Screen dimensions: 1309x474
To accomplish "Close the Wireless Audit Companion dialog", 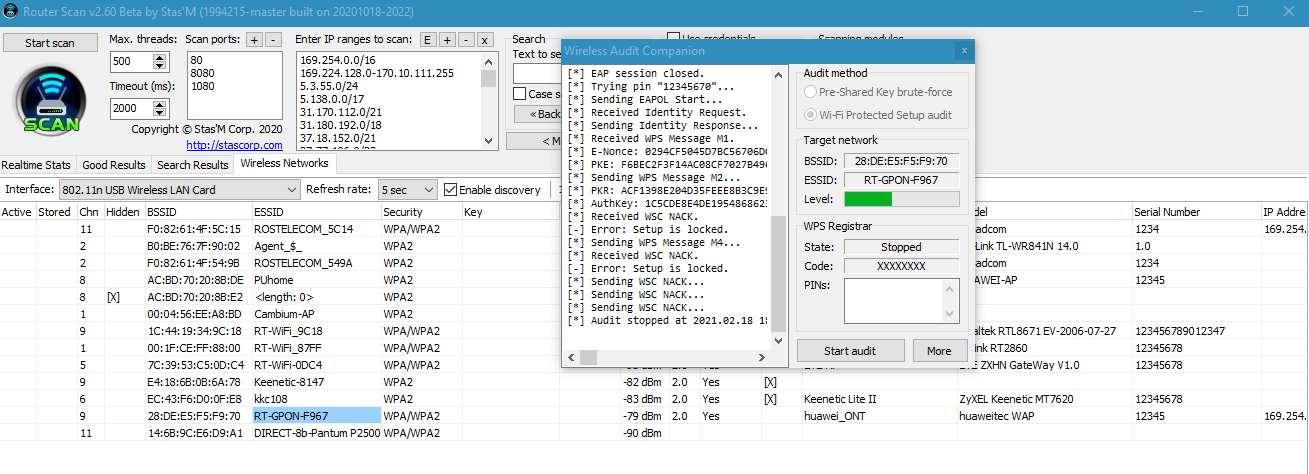I will (963, 50).
